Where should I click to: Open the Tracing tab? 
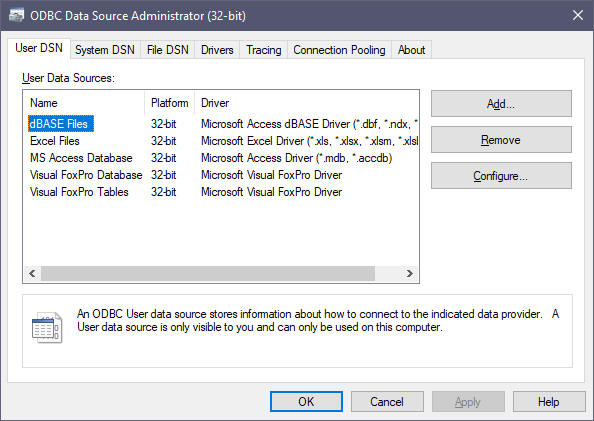point(264,50)
